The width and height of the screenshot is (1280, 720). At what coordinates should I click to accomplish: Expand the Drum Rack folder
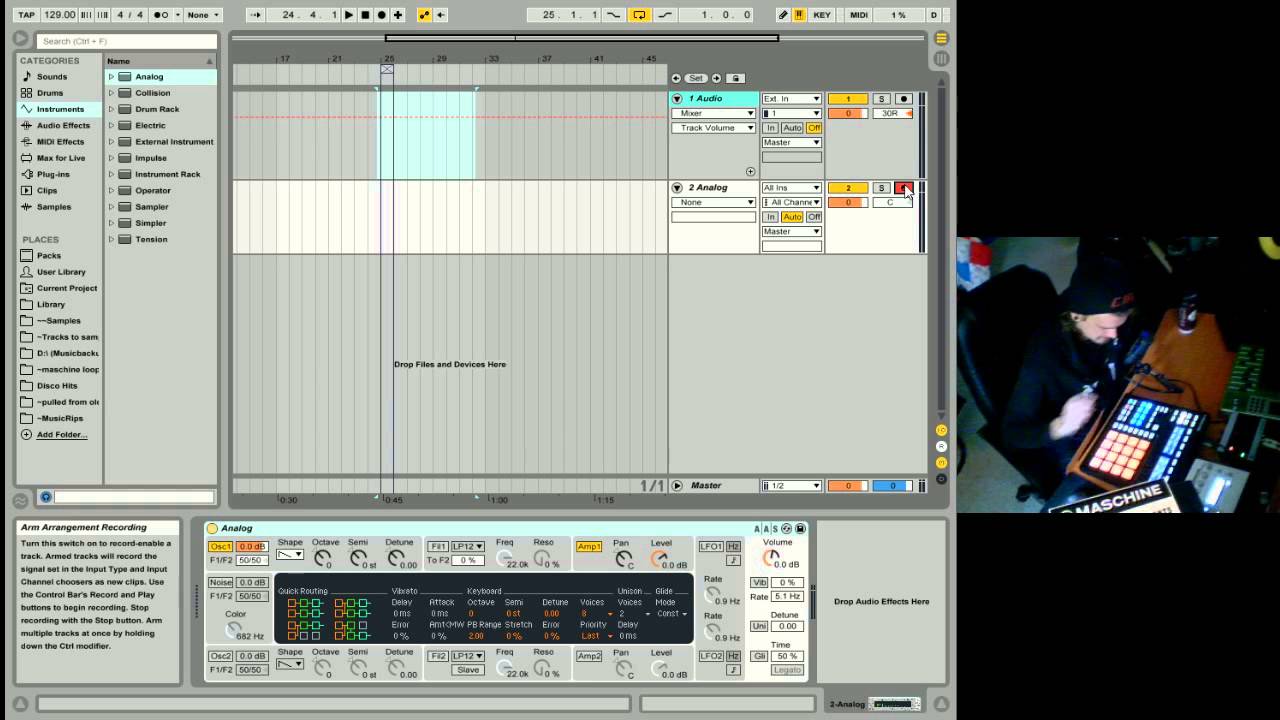click(x=111, y=109)
